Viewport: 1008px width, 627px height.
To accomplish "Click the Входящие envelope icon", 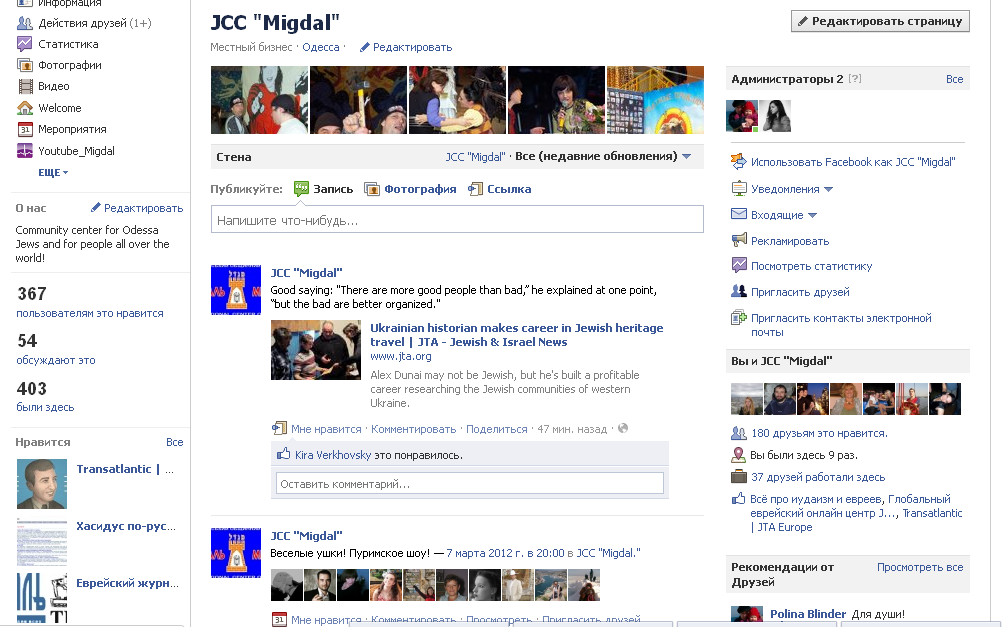I will [739, 214].
